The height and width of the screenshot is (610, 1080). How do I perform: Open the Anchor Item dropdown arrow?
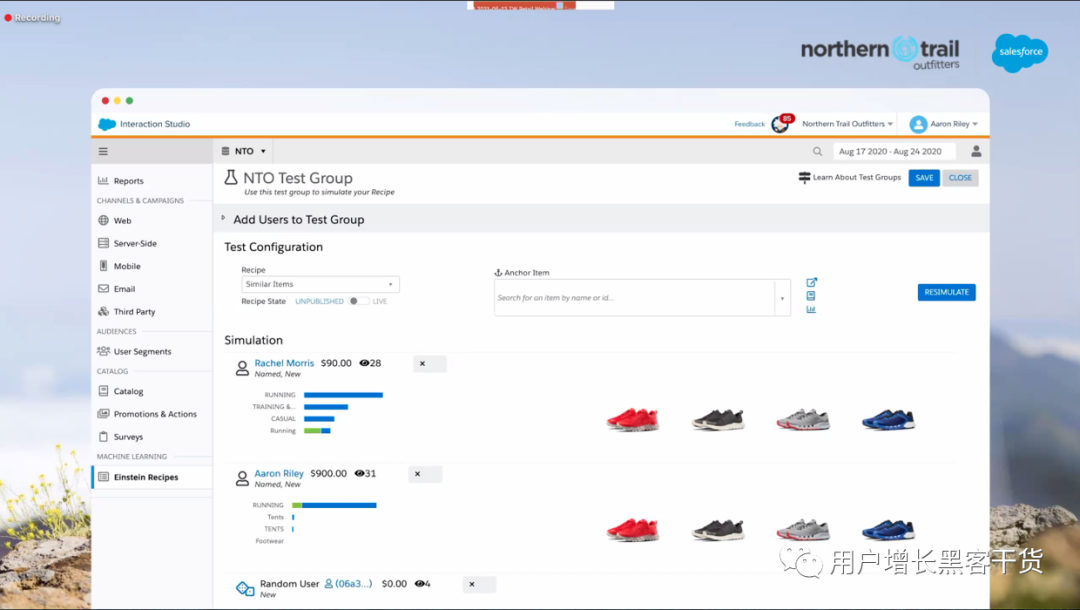782,299
